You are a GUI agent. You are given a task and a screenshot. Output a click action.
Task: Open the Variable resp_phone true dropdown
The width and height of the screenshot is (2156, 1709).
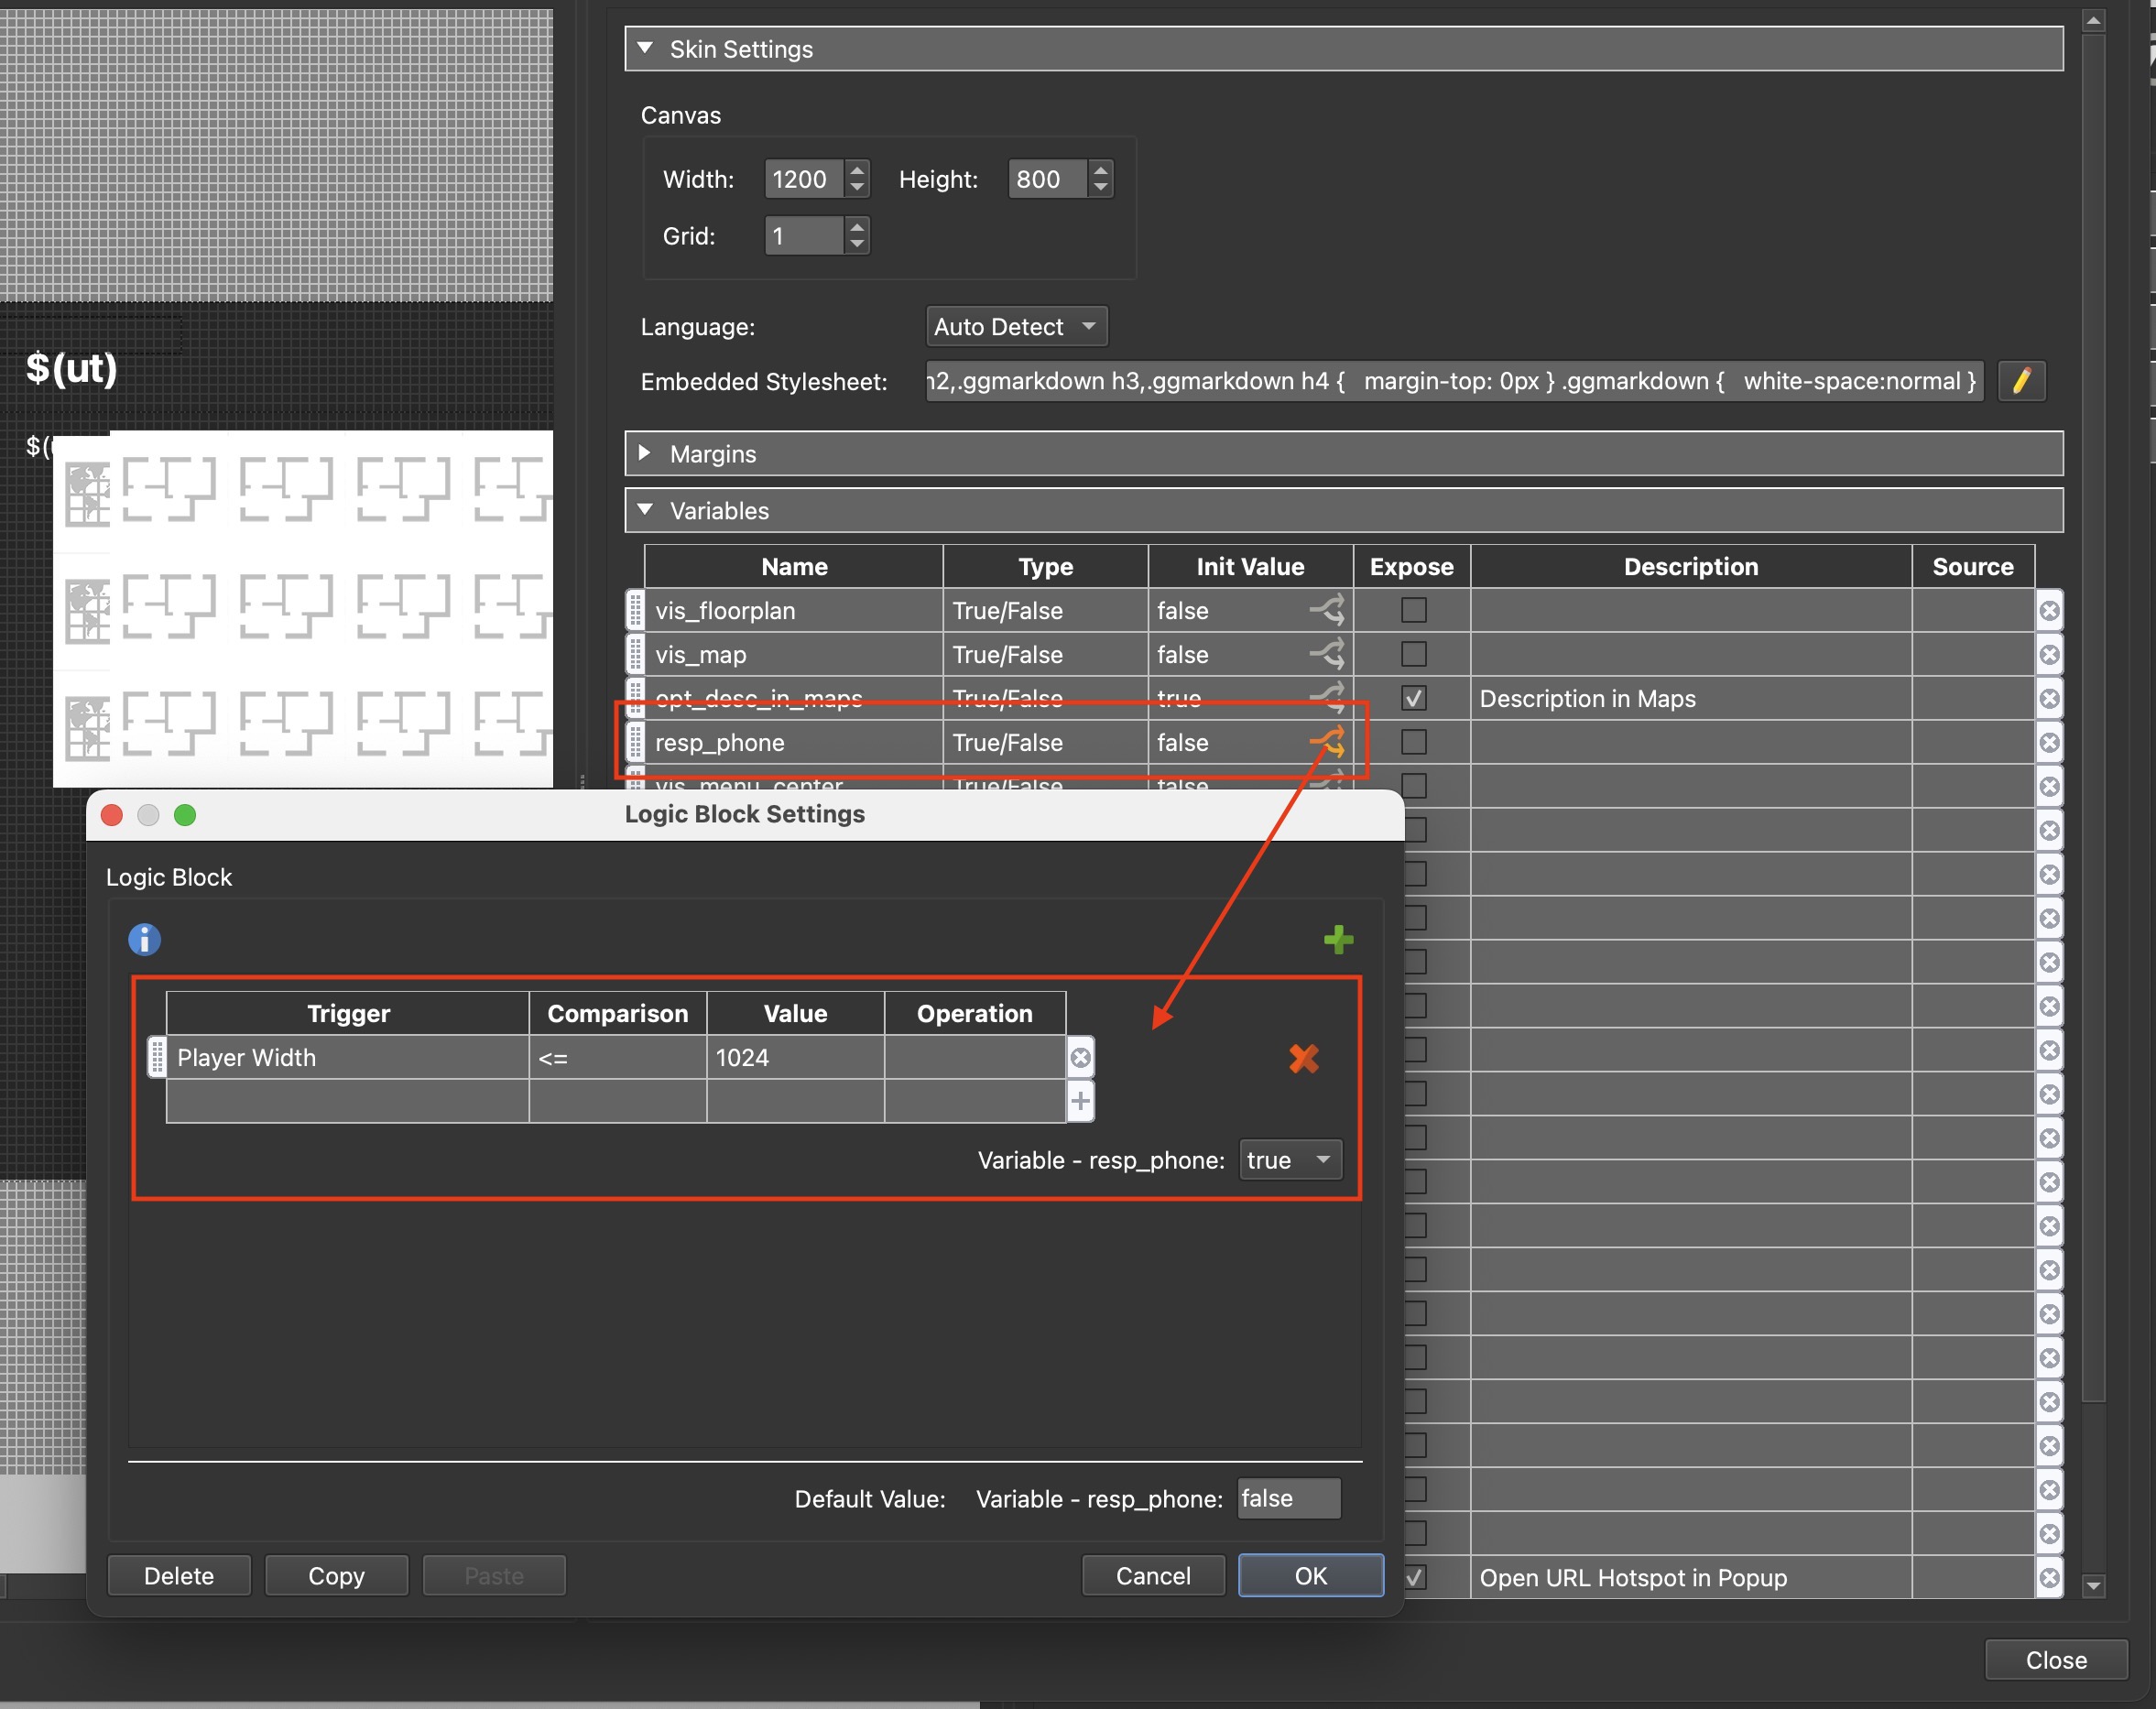(x=1290, y=1160)
